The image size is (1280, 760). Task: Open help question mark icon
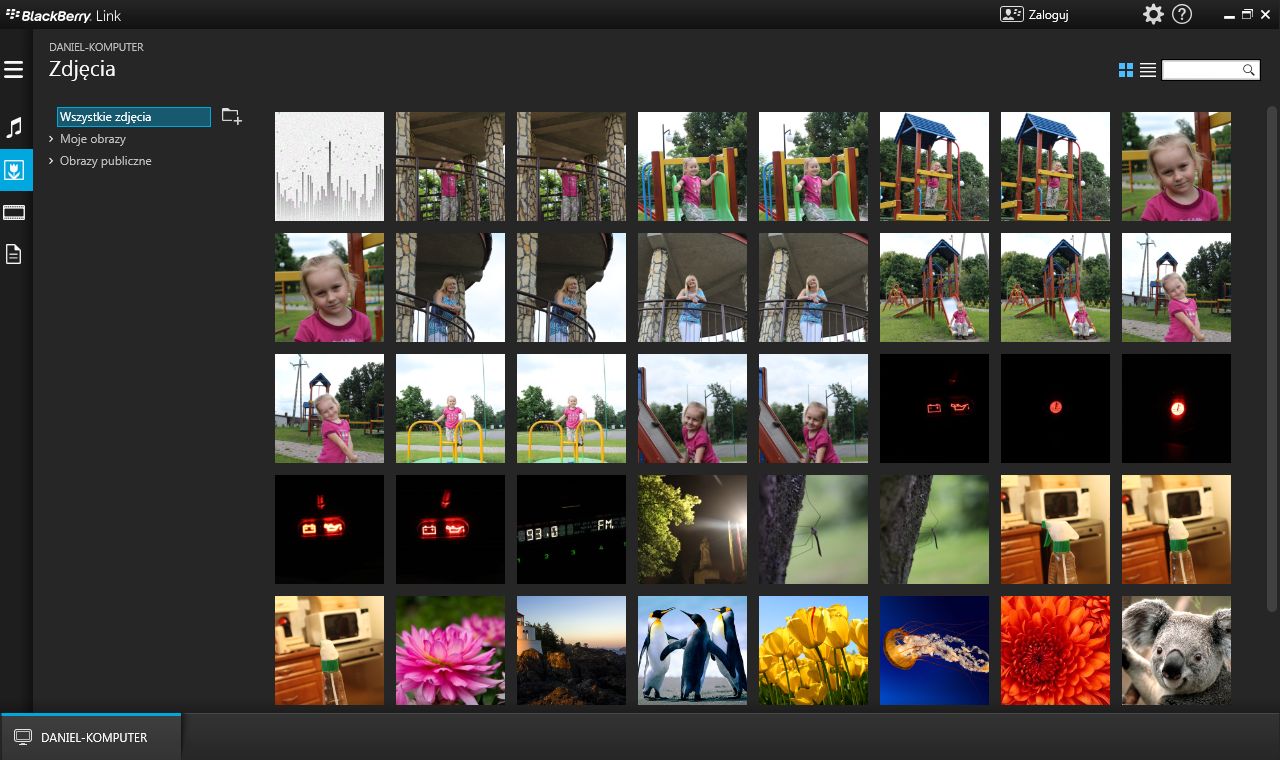pos(1182,14)
